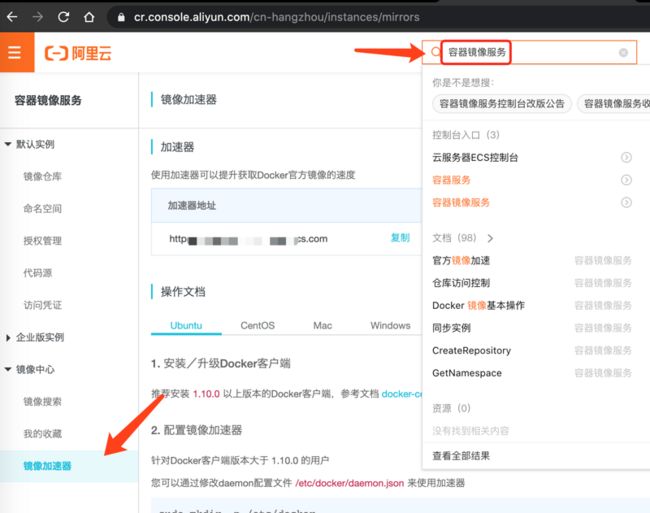Collapse the 镜像中心 tree section

(x=8, y=369)
